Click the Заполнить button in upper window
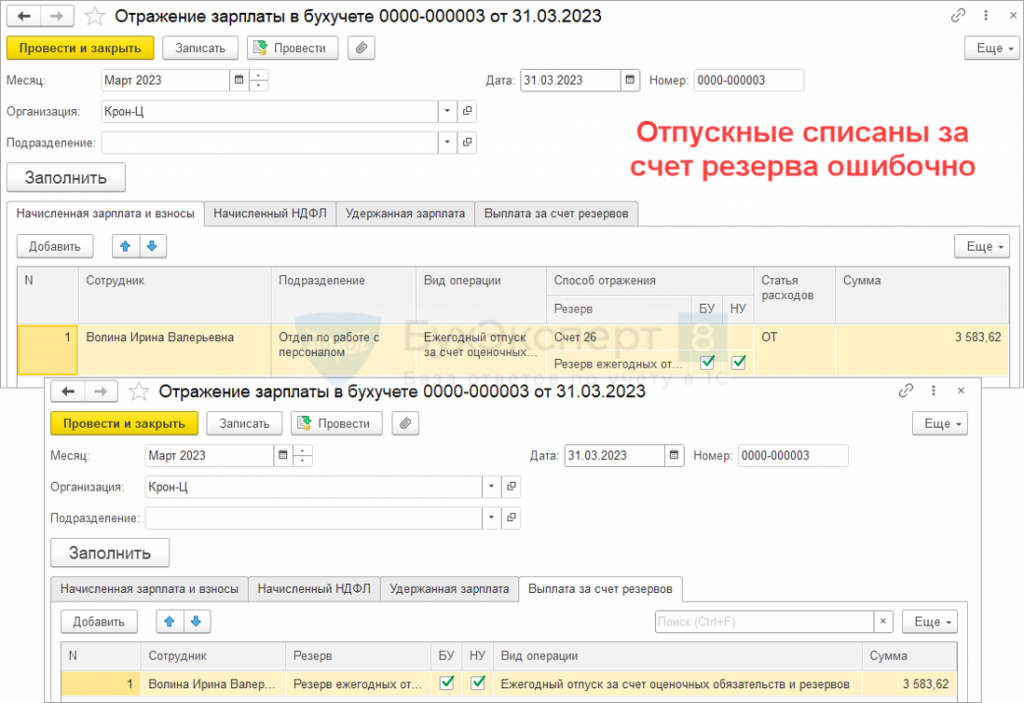This screenshot has height=703, width=1024. 66,177
